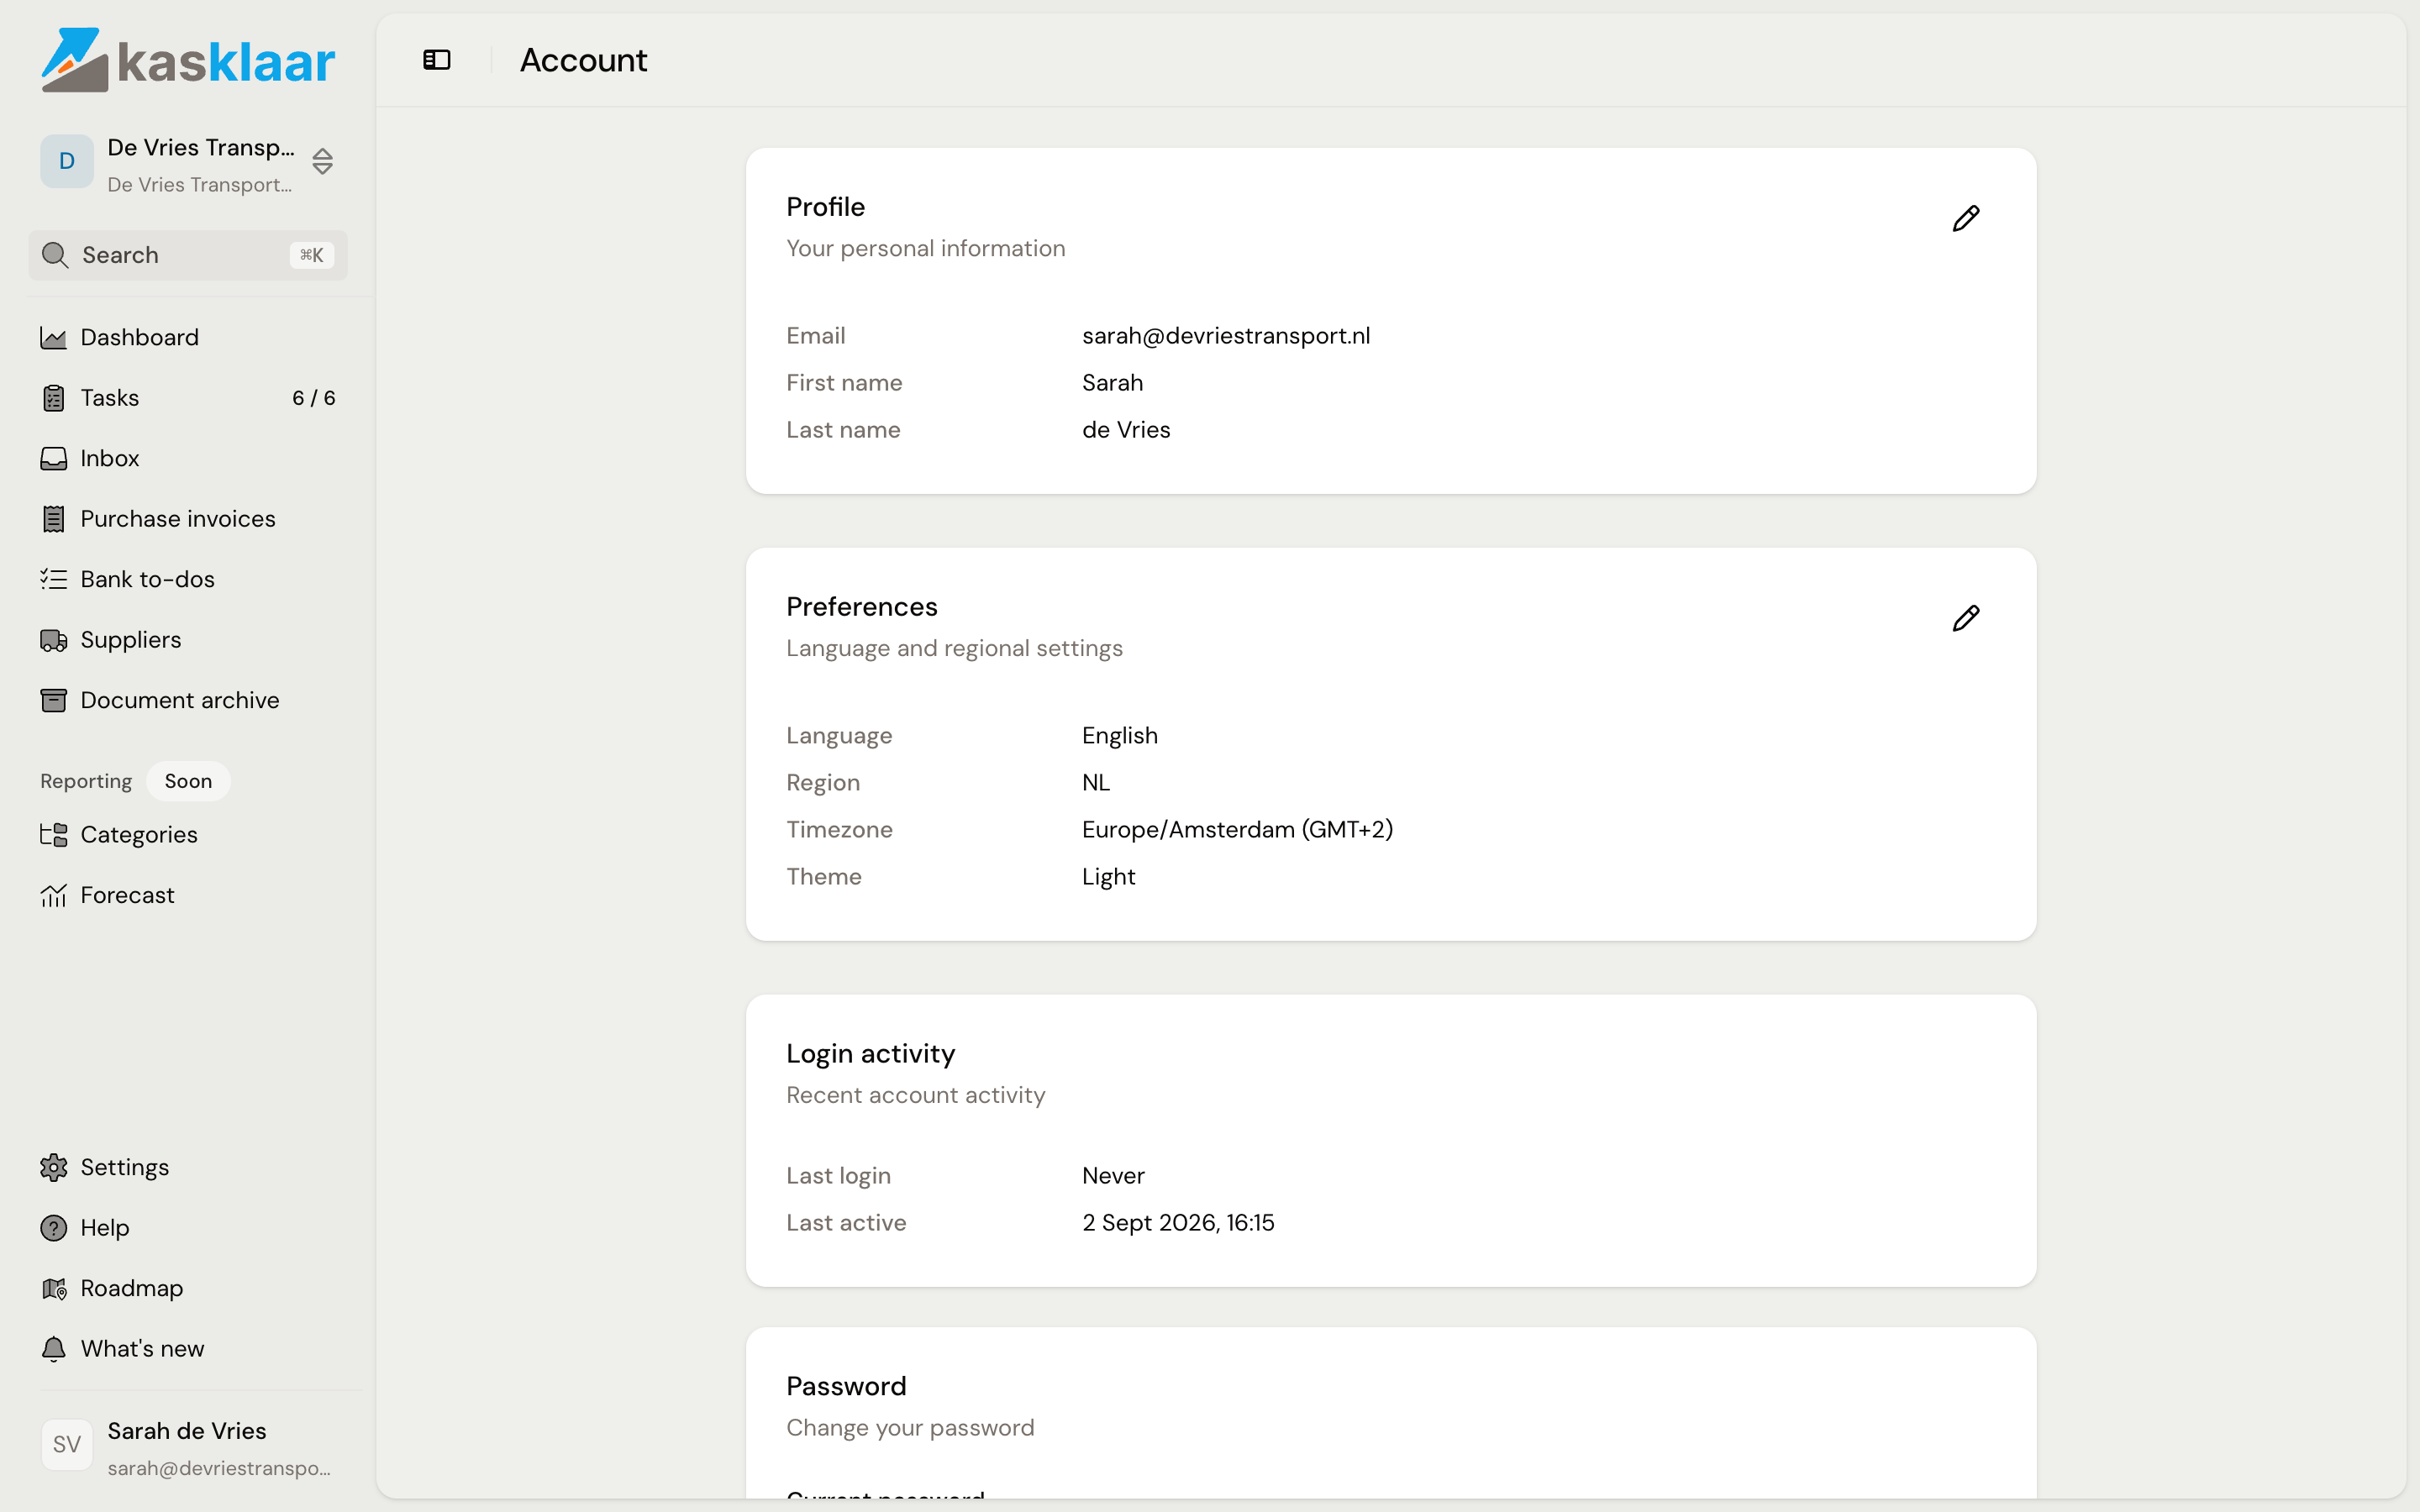Select email sarah@devriestransport.nl text
Image resolution: width=2420 pixels, height=1512 pixels.
coord(1226,336)
